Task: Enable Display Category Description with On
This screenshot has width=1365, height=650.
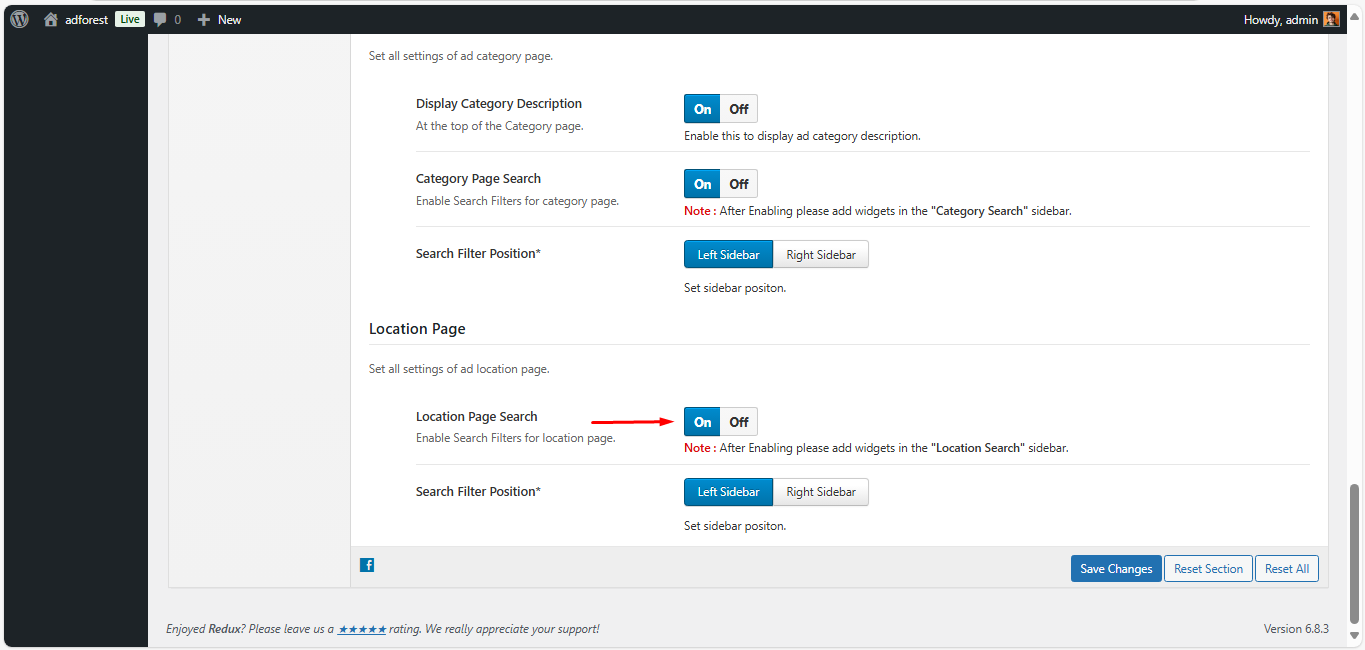Action: [702, 109]
